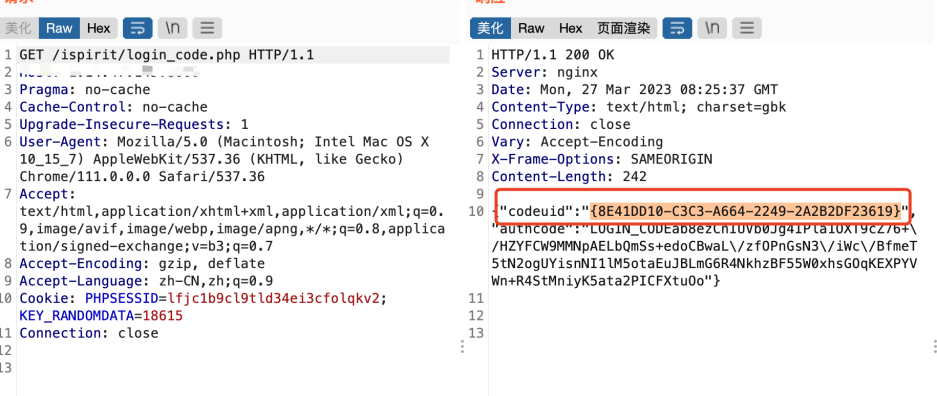Viewport: 937px width, 396px height.
Task: Click the PHPSESSID cookie value
Action: 274,298
